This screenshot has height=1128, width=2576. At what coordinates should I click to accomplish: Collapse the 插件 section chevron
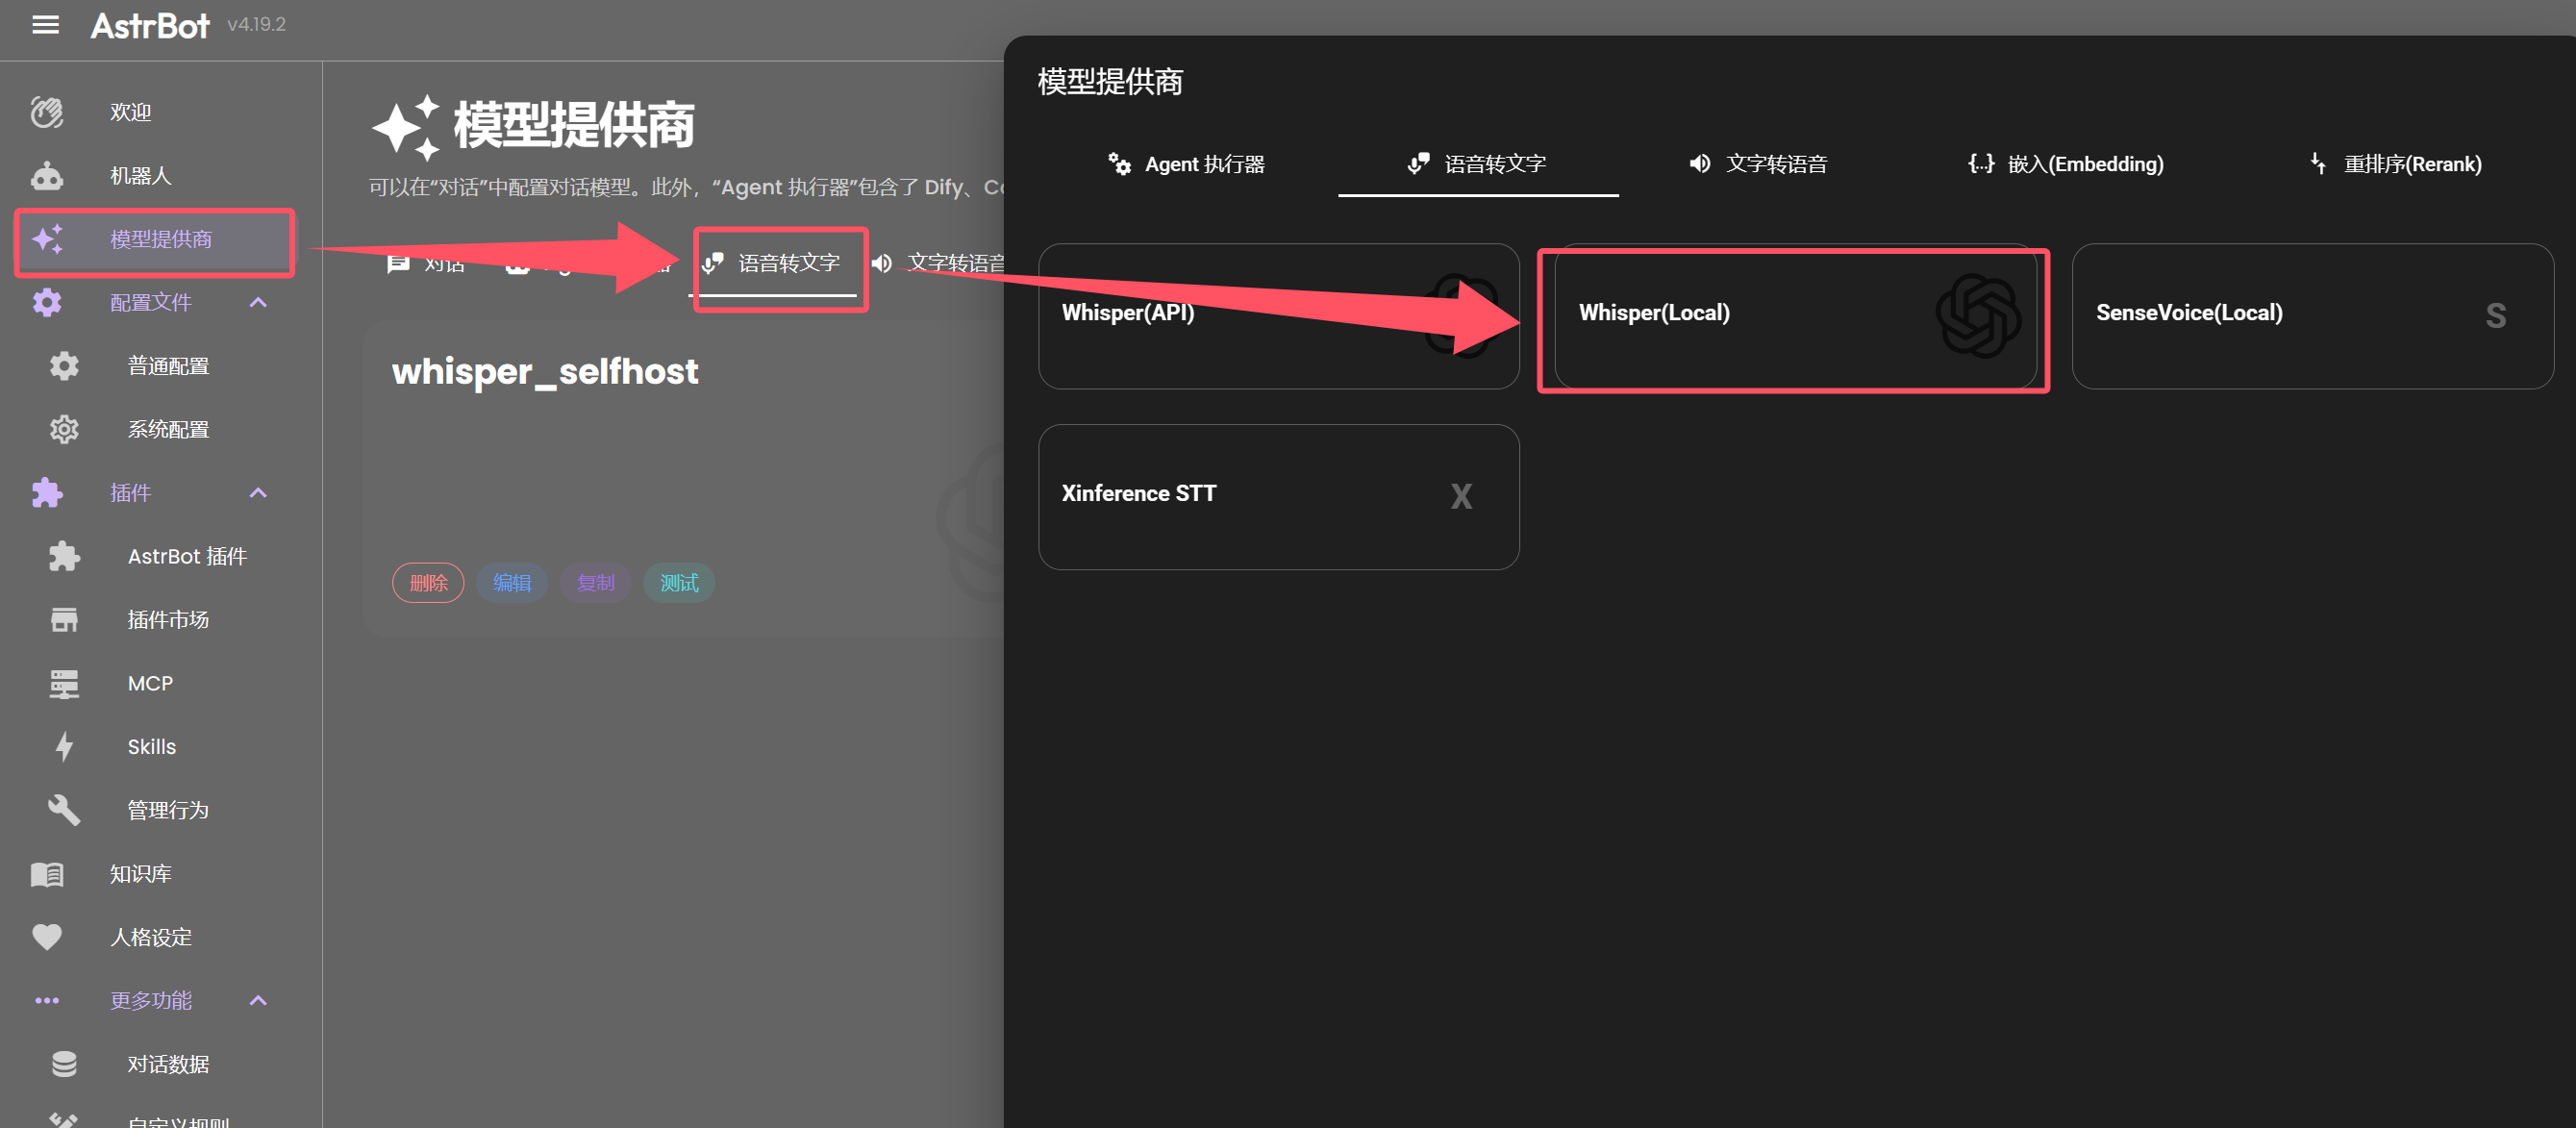point(258,493)
